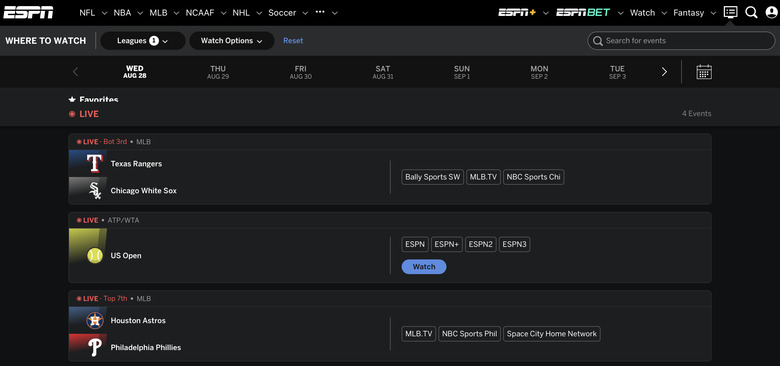Select the MON SEP 2 date tab
Viewport: 780px width, 366px height.
pyautogui.click(x=539, y=72)
